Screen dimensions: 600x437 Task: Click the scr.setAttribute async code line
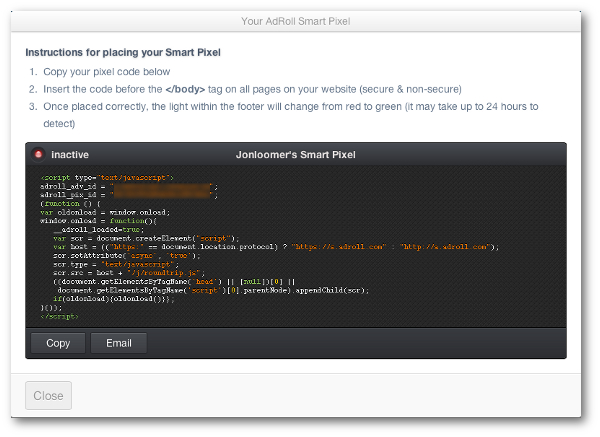coord(127,256)
